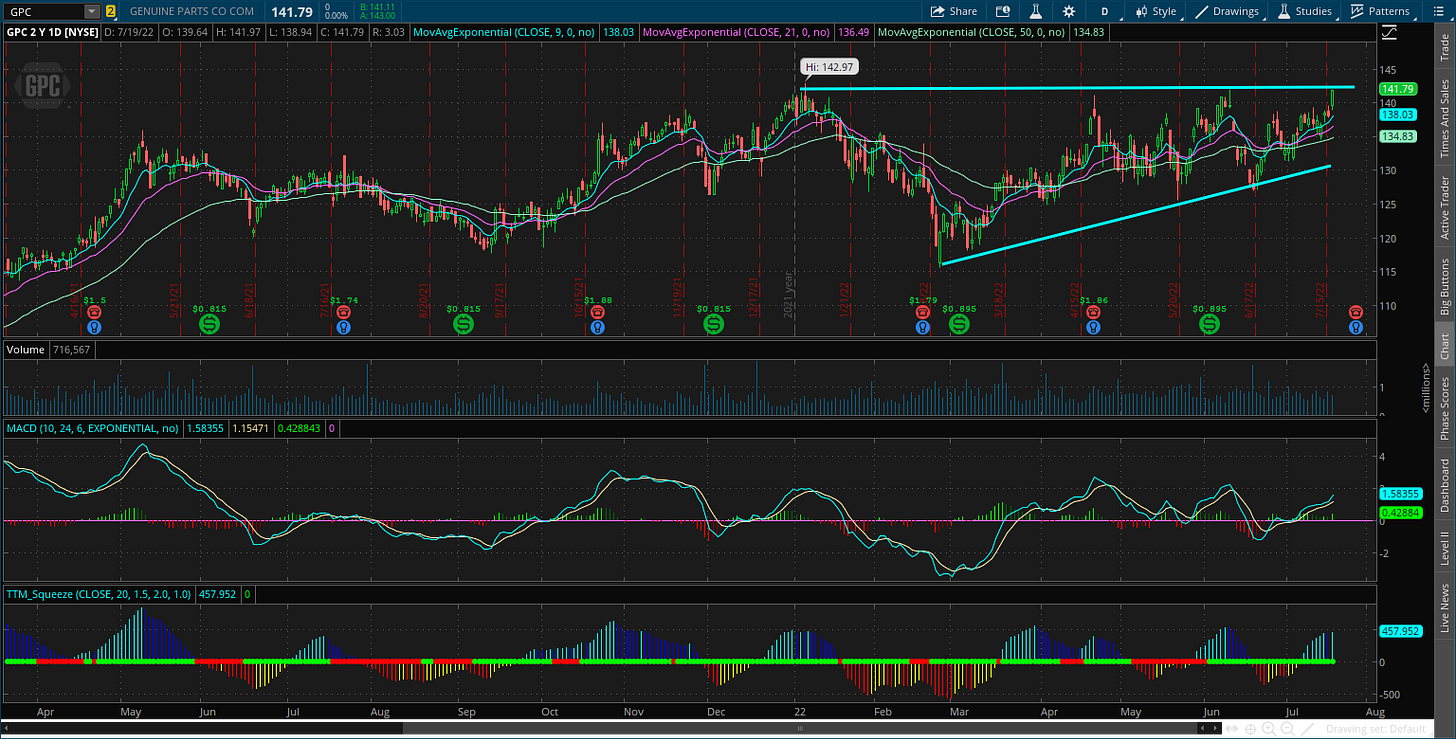
Task: Open the Dashboard side tab
Action: coord(1444,485)
